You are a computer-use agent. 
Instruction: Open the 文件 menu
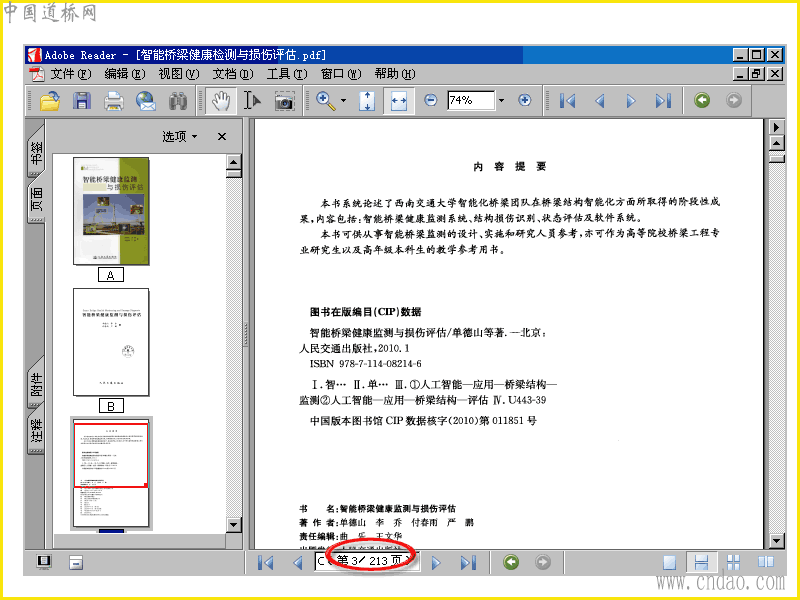[70, 74]
